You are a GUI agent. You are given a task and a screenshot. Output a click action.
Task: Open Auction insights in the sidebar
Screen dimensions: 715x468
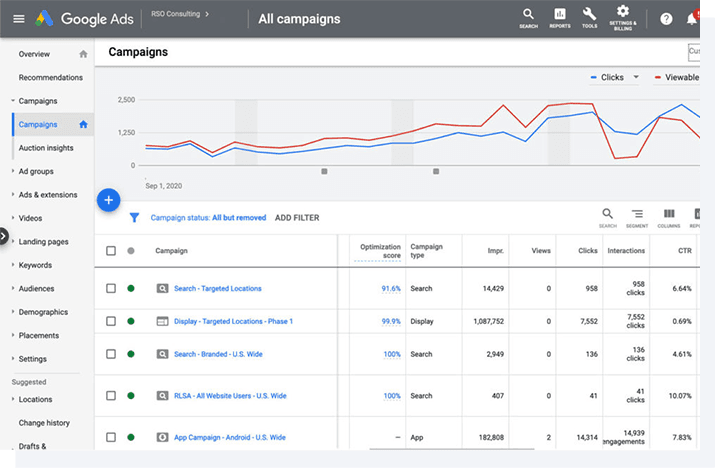tap(46, 148)
